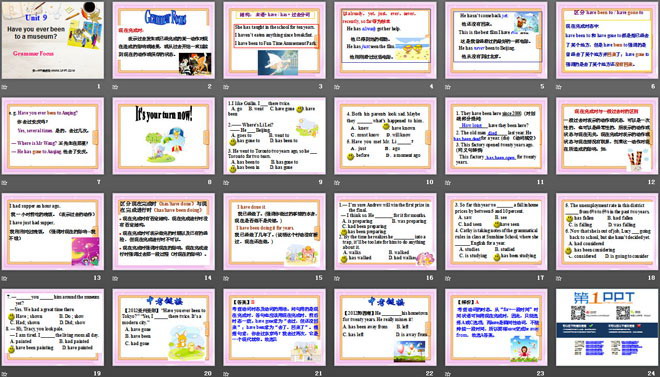This screenshot has height=377, width=660.
Task: Click the animation star icon under slide 16
Action: click(x=337, y=278)
